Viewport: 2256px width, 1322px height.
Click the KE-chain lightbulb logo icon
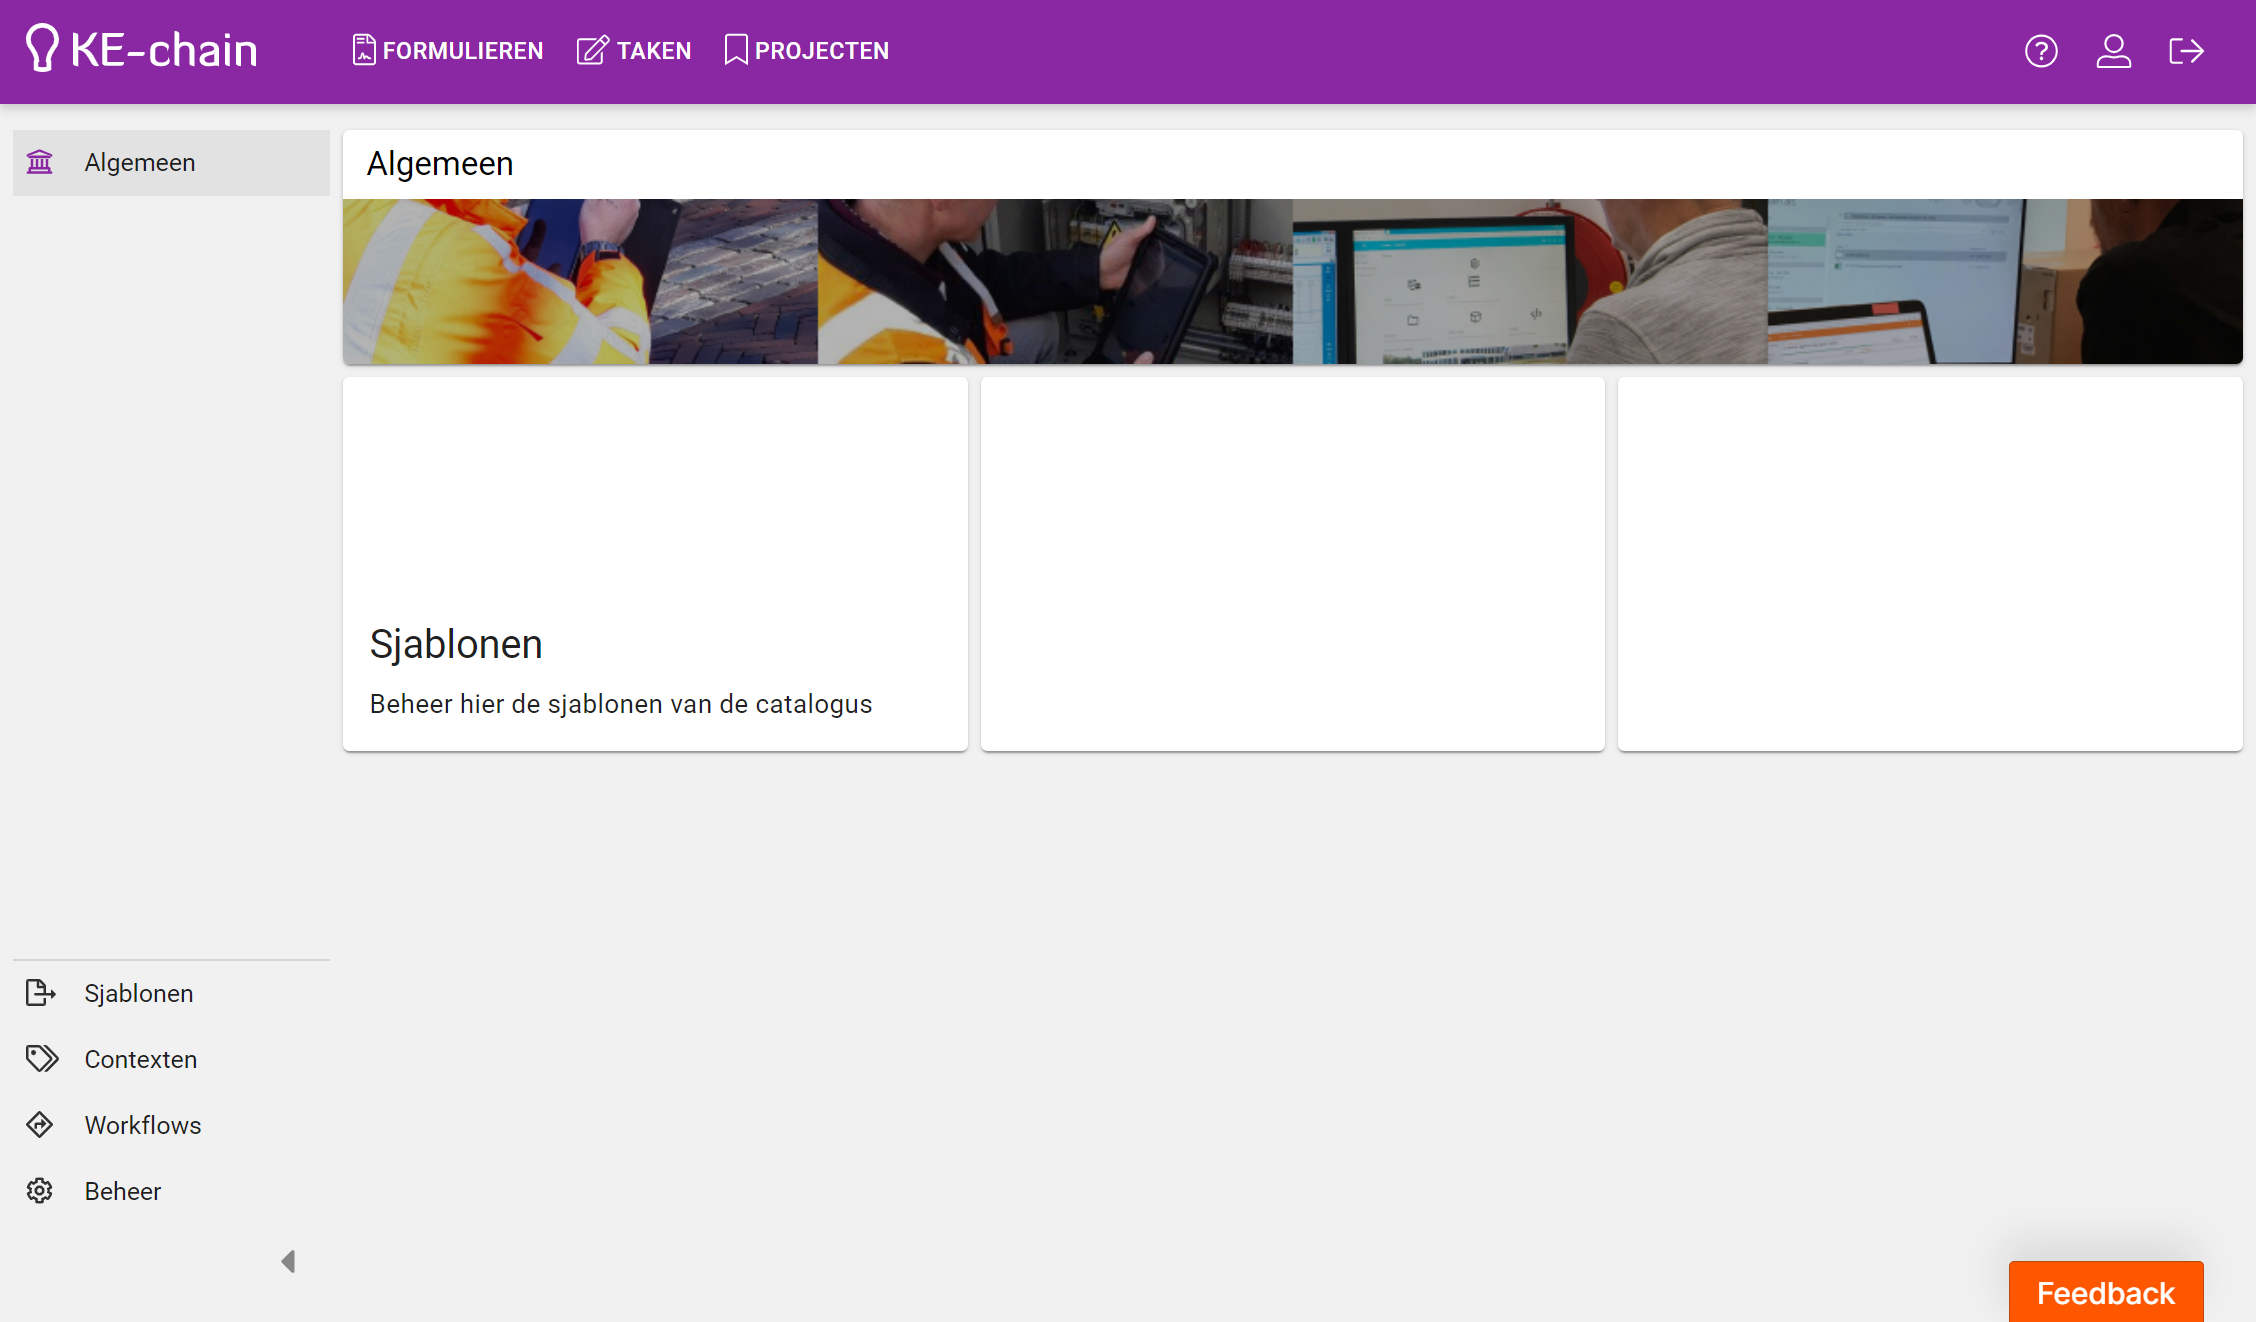coord(42,48)
